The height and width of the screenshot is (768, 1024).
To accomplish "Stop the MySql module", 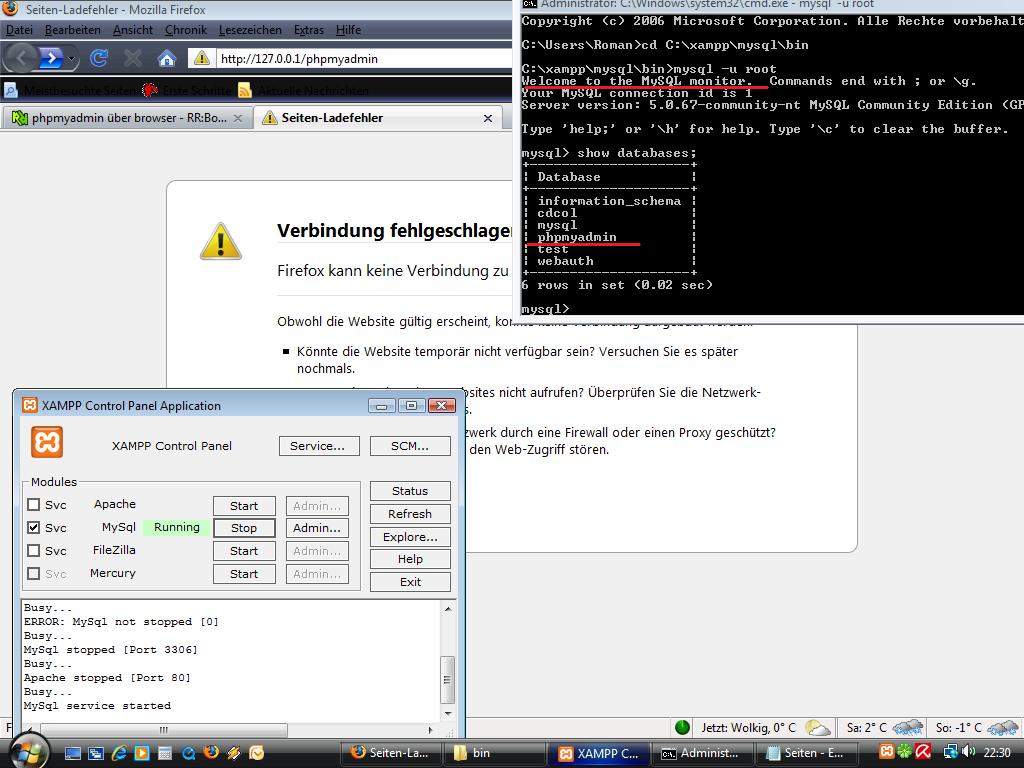I will pyautogui.click(x=244, y=528).
